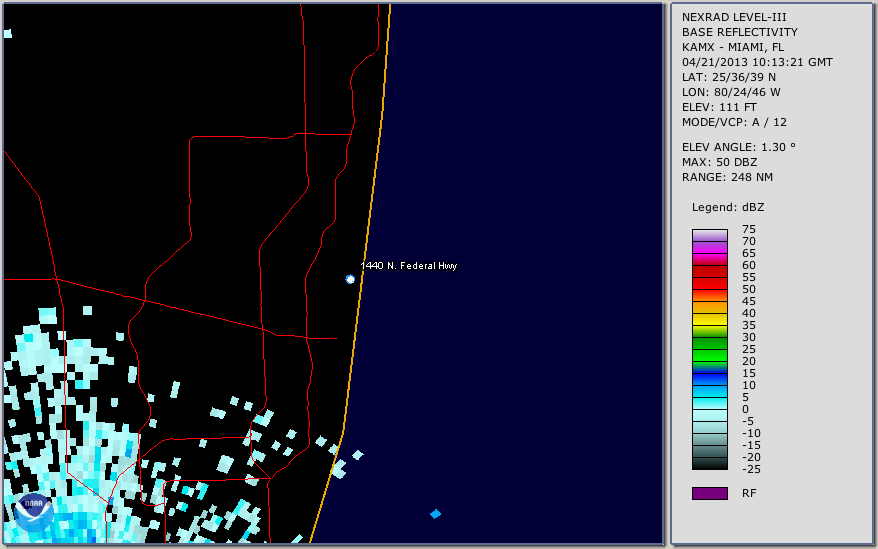Click the 'Legend: dBZ' heading
Image resolution: width=878 pixels, height=549 pixels.
[728, 207]
